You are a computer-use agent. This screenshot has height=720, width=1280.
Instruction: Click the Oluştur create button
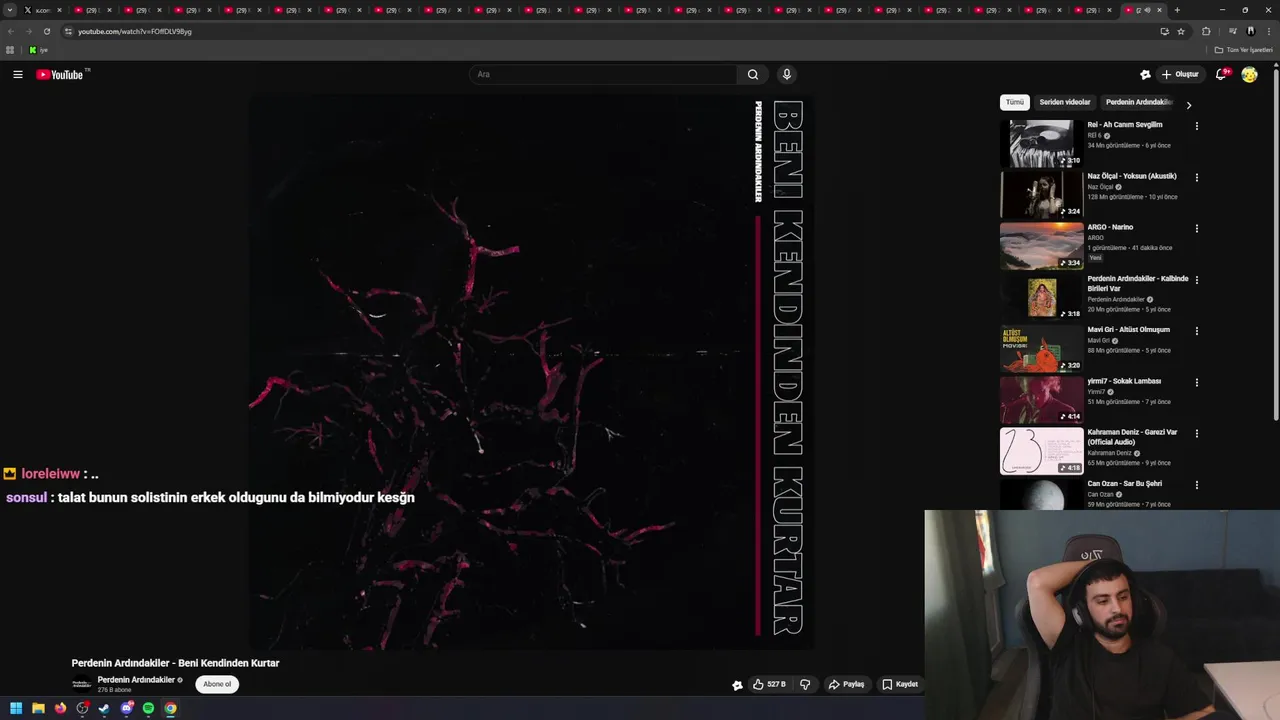click(x=1180, y=74)
